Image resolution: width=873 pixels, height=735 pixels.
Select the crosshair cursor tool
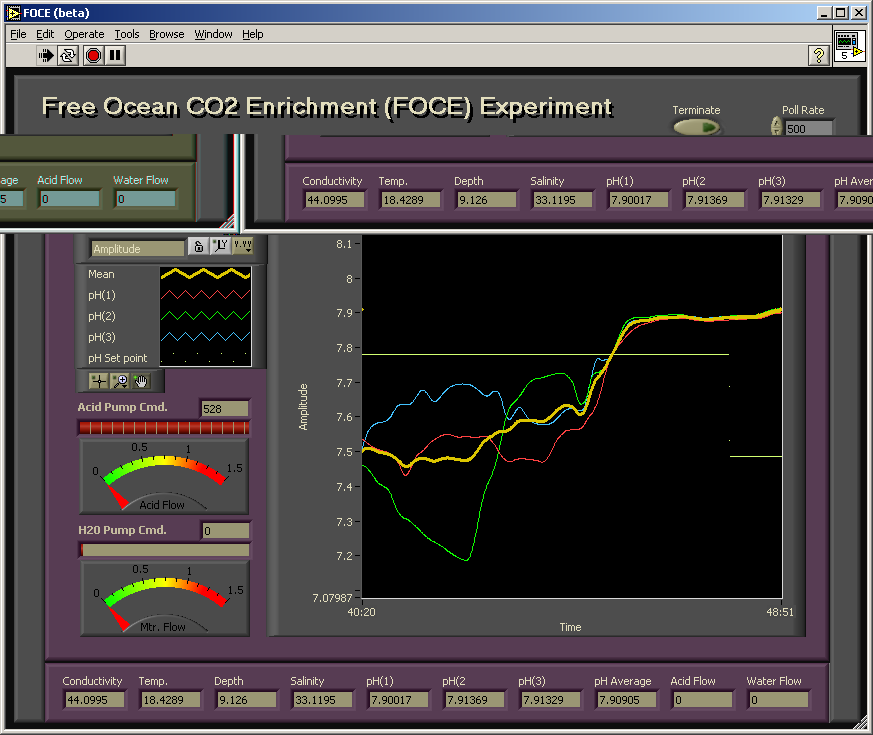(99, 381)
